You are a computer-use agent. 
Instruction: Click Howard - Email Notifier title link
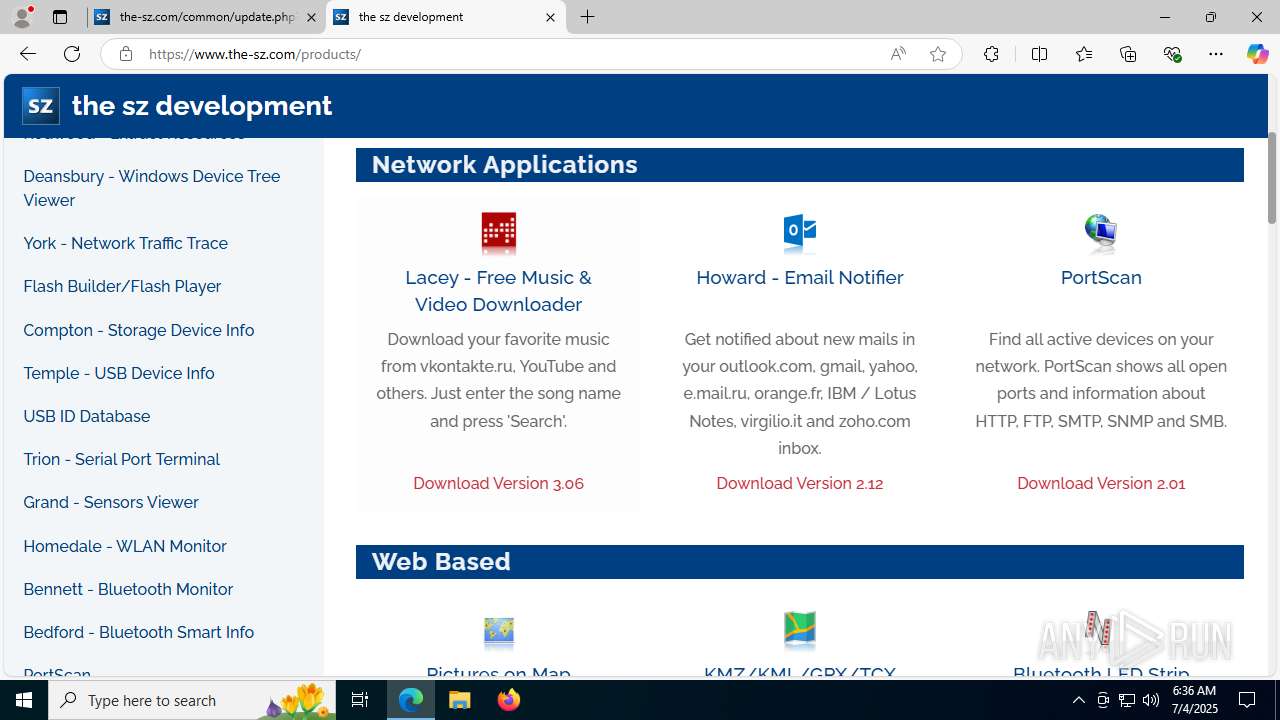pos(799,277)
